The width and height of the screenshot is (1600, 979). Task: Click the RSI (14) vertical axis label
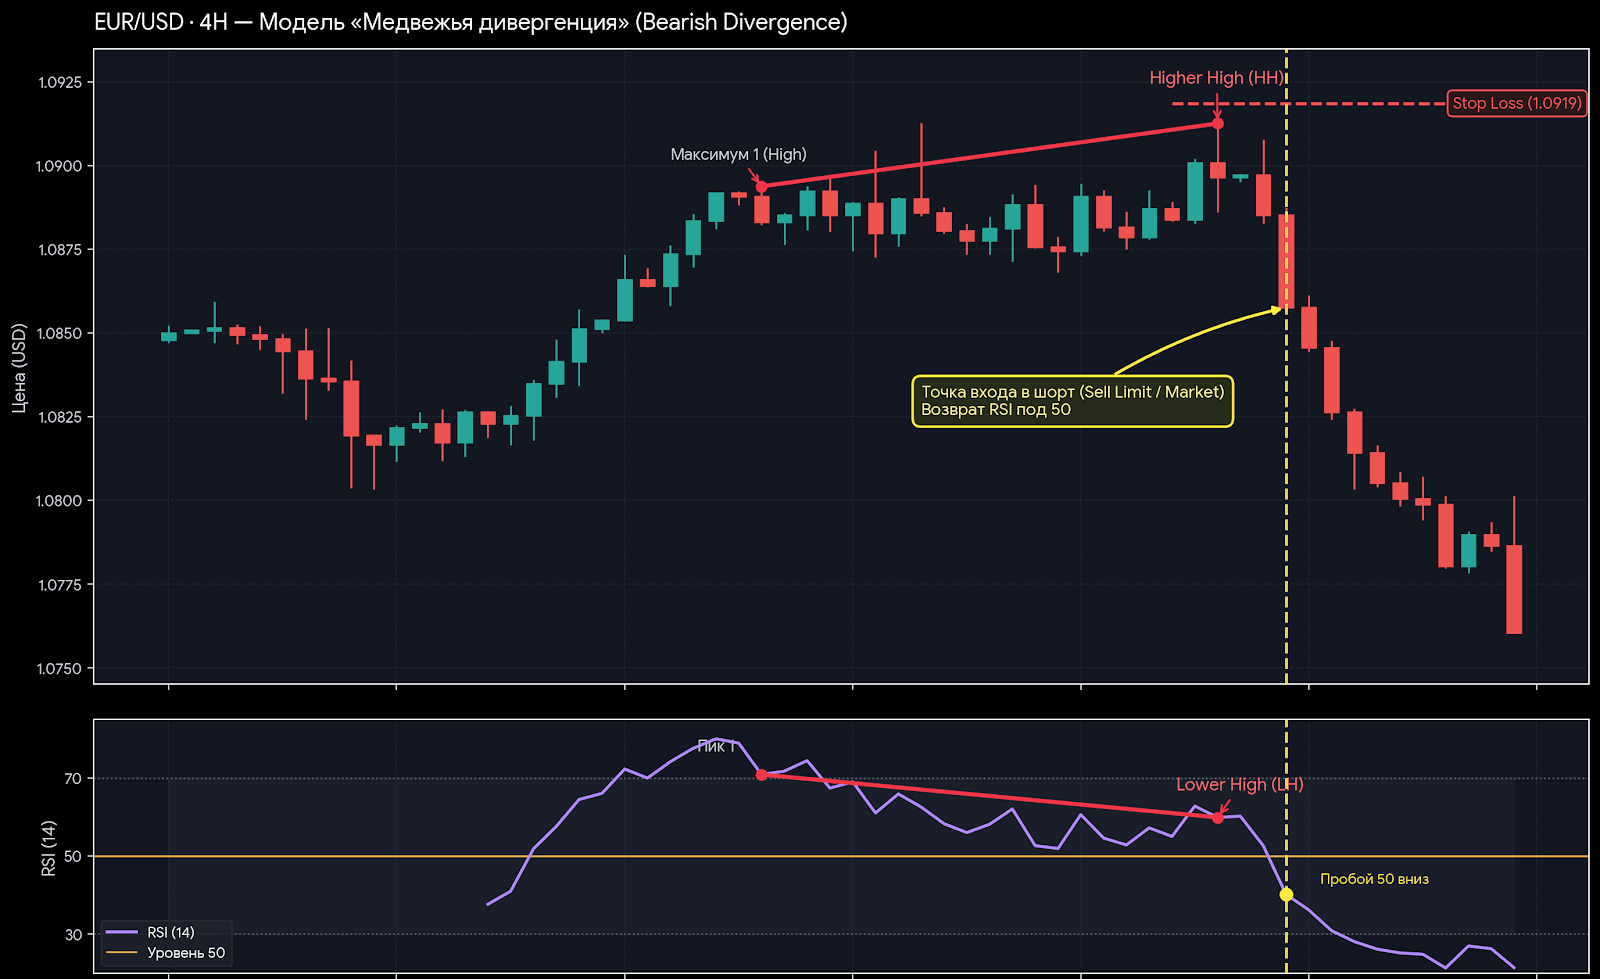[48, 848]
